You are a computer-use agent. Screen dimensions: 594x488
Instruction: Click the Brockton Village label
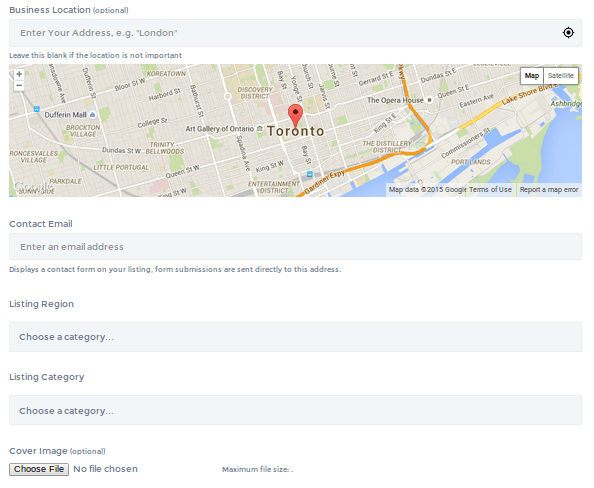[83, 131]
